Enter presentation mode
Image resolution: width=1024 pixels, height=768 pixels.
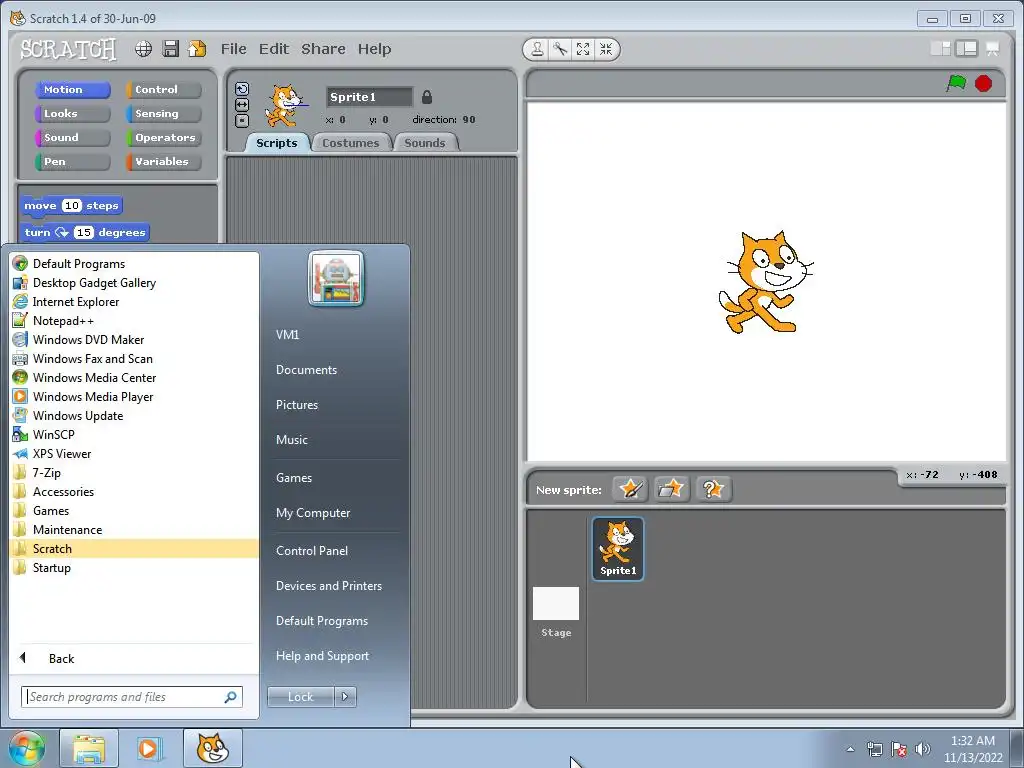[x=992, y=48]
